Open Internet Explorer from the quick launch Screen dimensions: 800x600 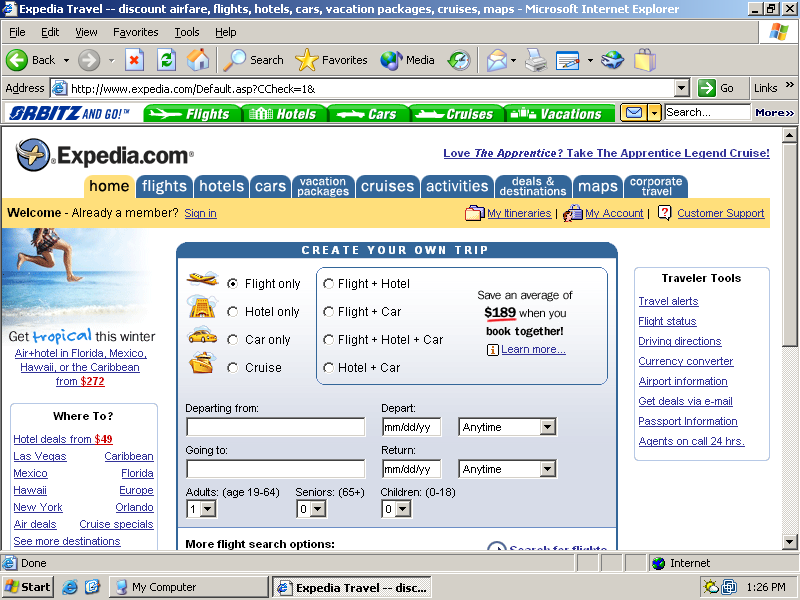(x=70, y=587)
